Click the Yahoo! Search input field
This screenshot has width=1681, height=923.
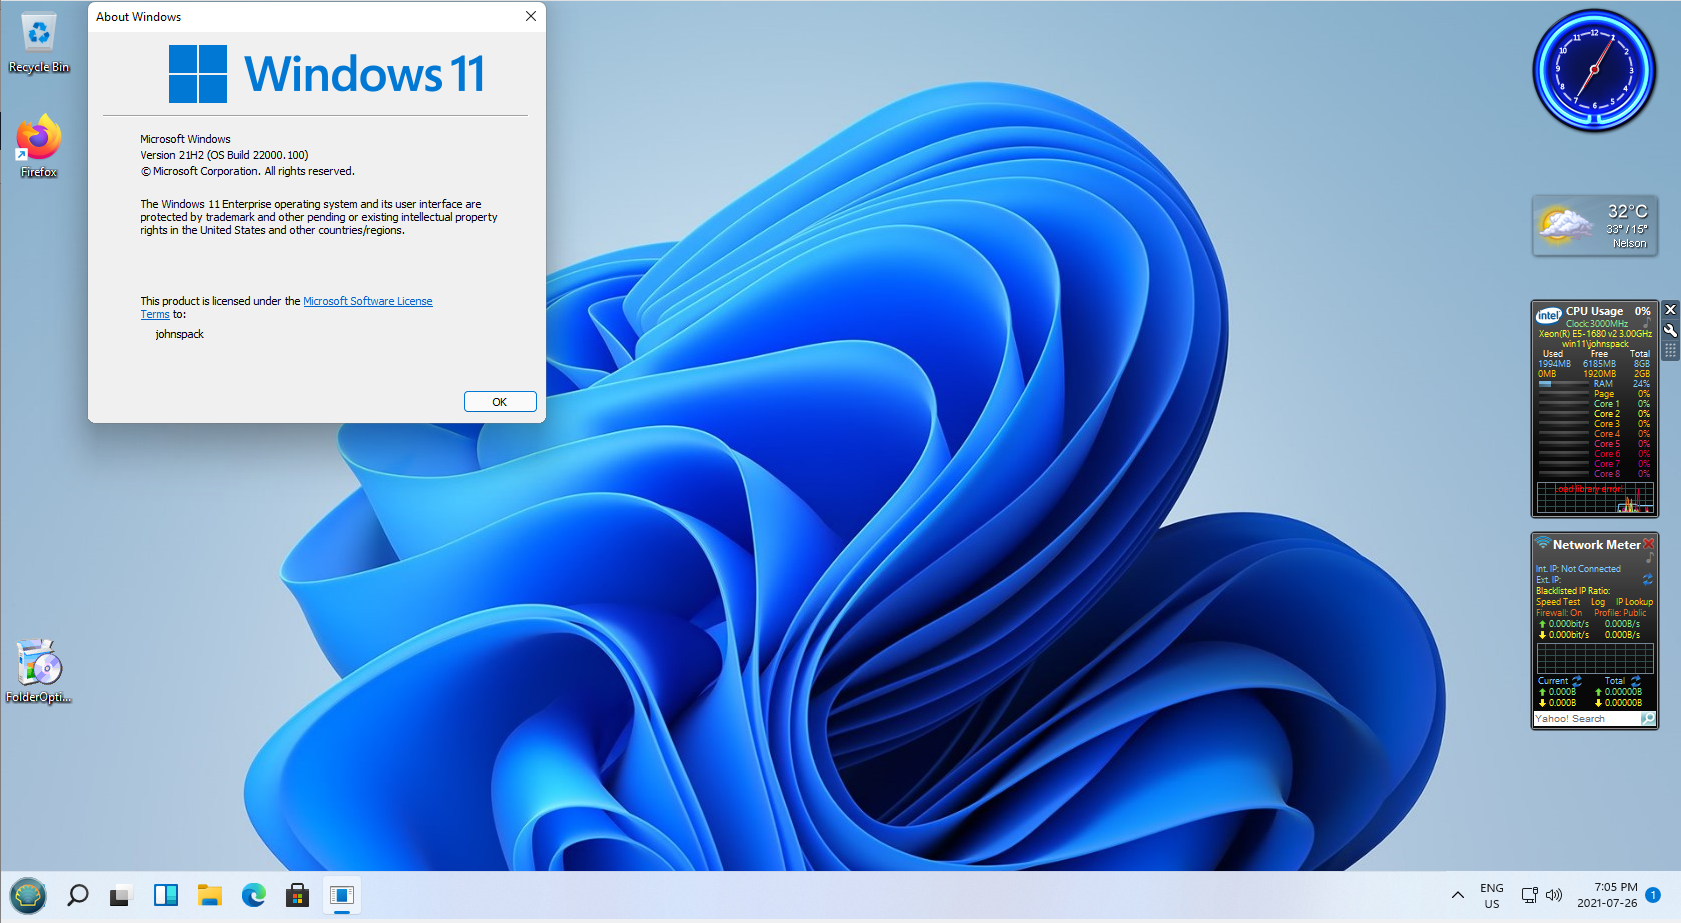click(1587, 719)
